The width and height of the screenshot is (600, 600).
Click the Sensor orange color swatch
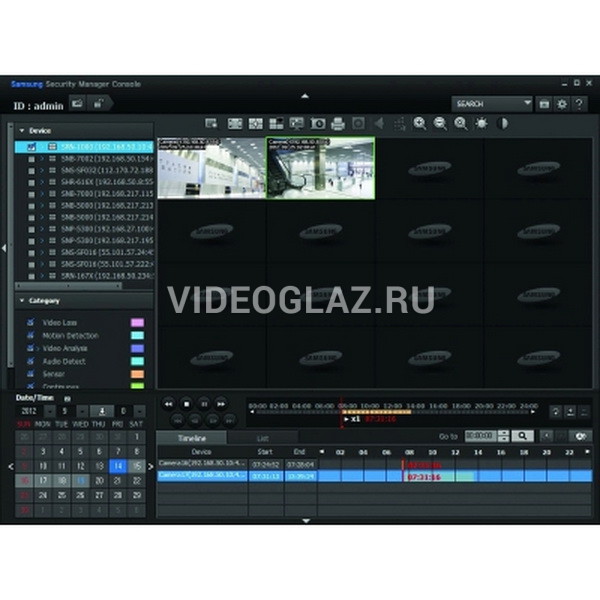point(137,374)
